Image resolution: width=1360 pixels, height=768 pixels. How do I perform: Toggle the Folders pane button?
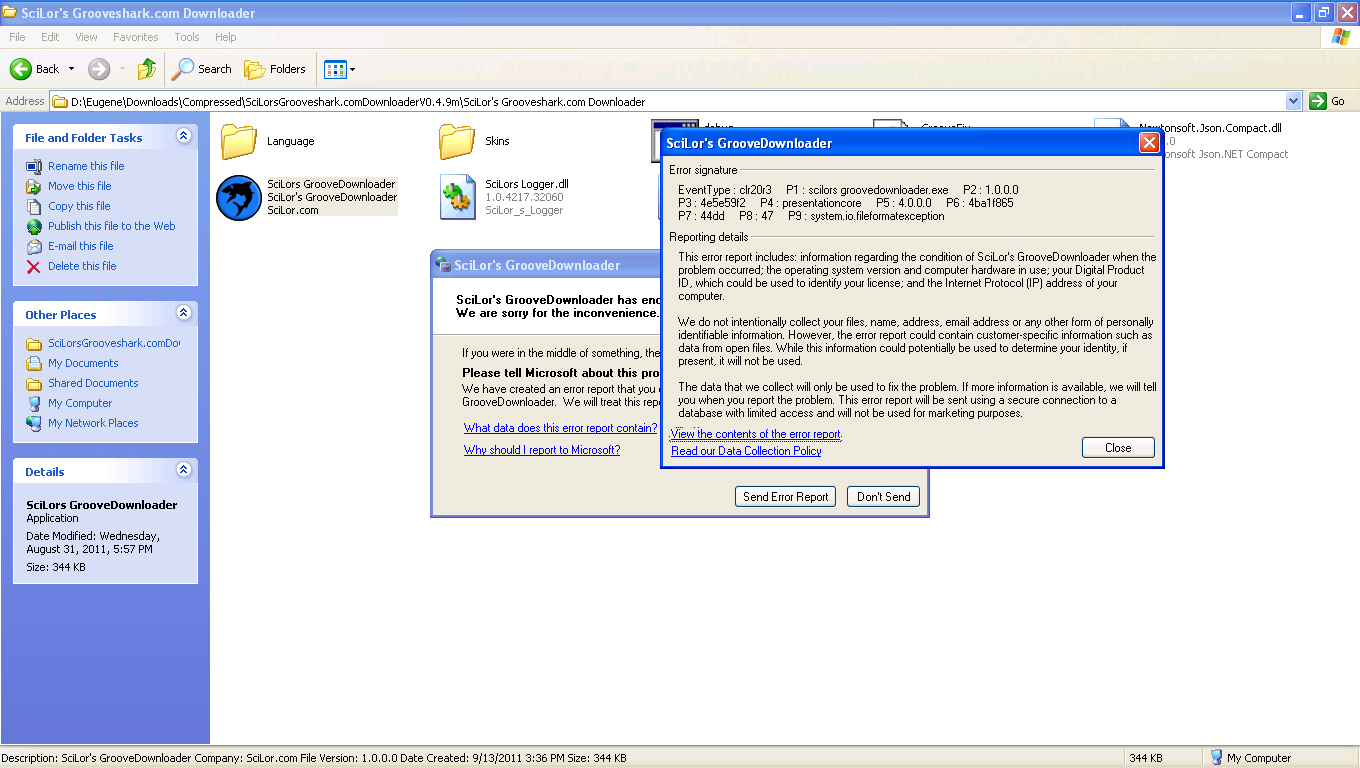click(275, 69)
